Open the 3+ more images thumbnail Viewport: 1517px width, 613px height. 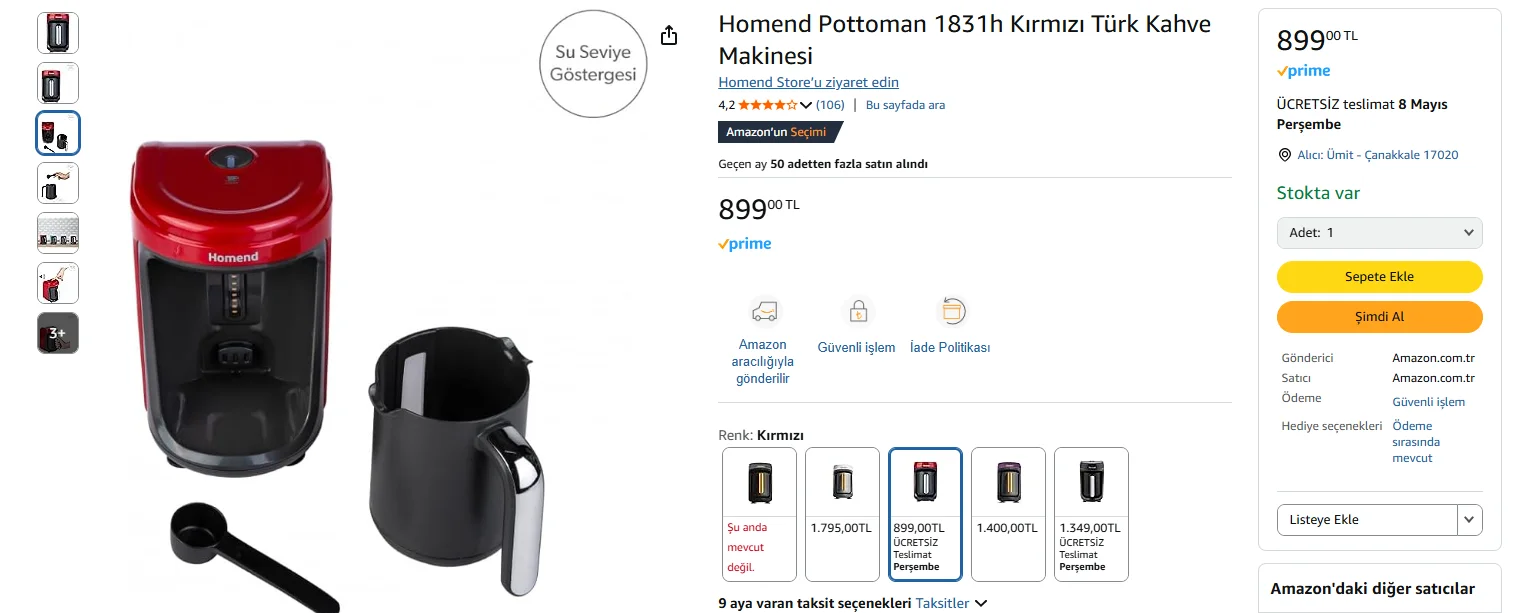[58, 333]
